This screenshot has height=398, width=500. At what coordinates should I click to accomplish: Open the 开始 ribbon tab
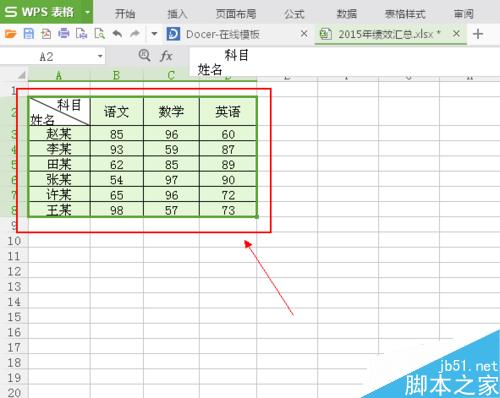[125, 14]
